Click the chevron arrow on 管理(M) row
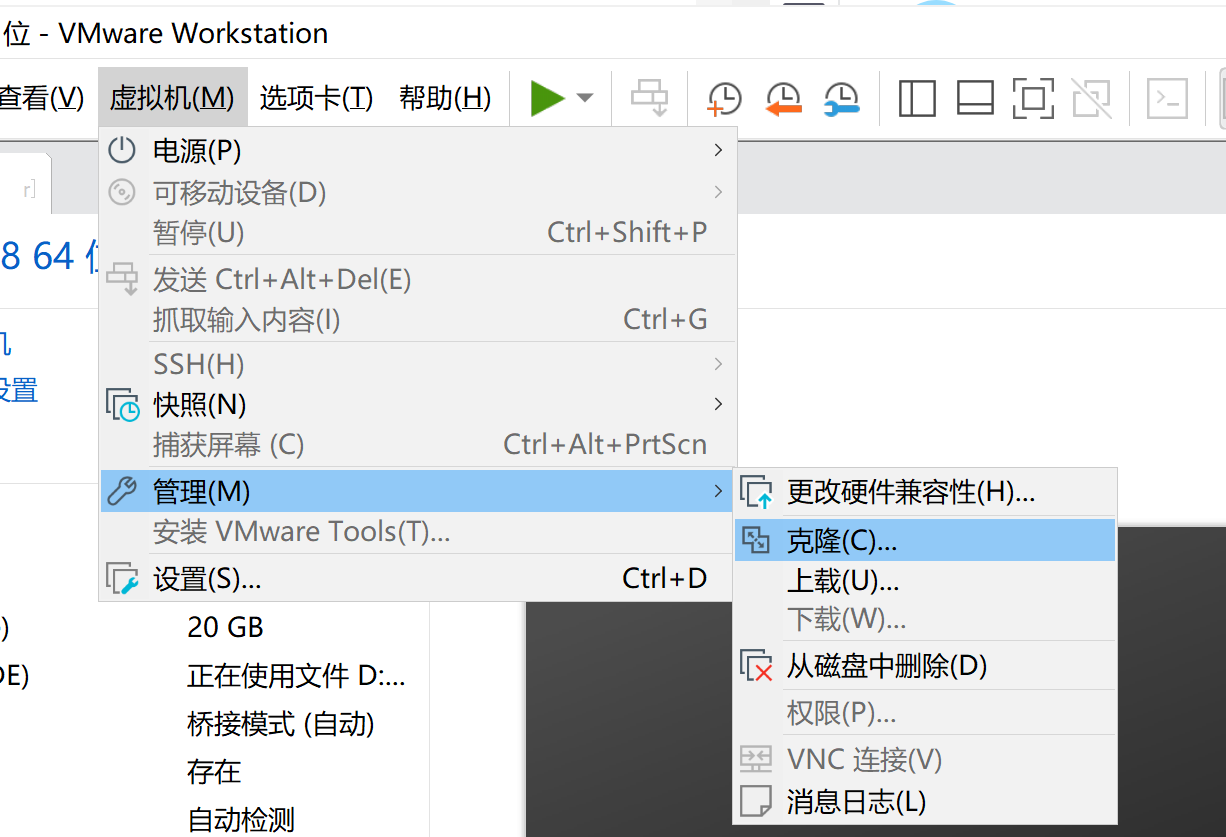The height and width of the screenshot is (837, 1226). click(718, 491)
